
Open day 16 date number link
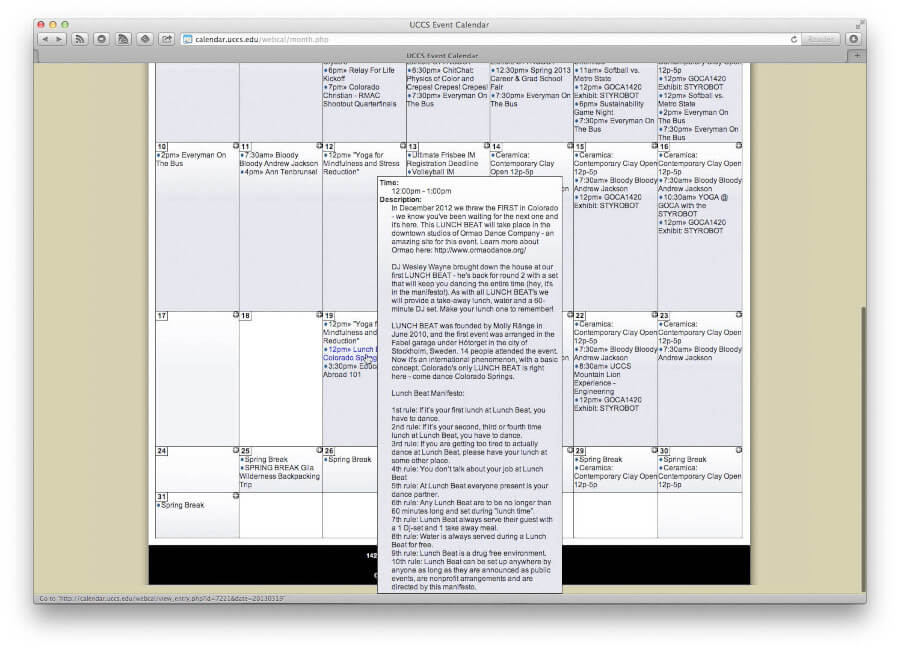pyautogui.click(x=664, y=147)
